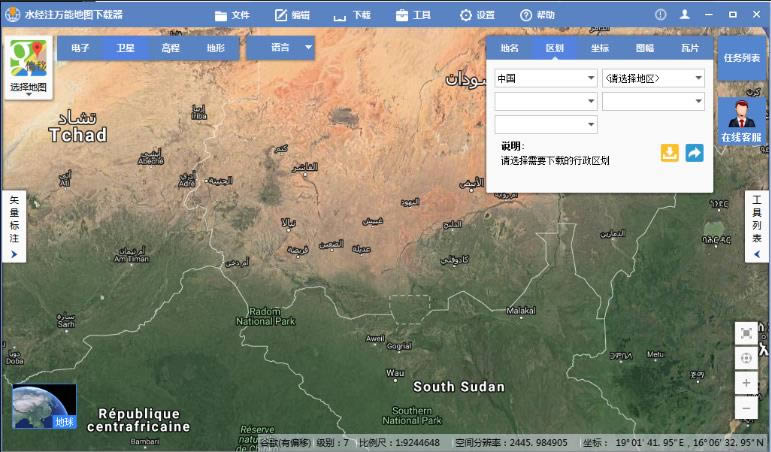Click the blue share arrow icon
The image size is (771, 452).
[x=694, y=153]
